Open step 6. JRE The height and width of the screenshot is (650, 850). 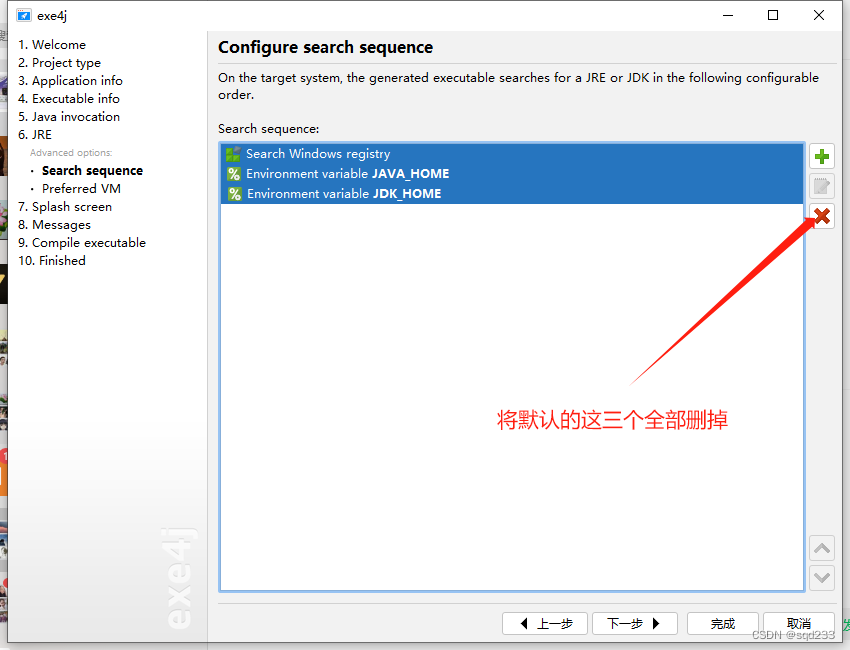pyautogui.click(x=35, y=134)
